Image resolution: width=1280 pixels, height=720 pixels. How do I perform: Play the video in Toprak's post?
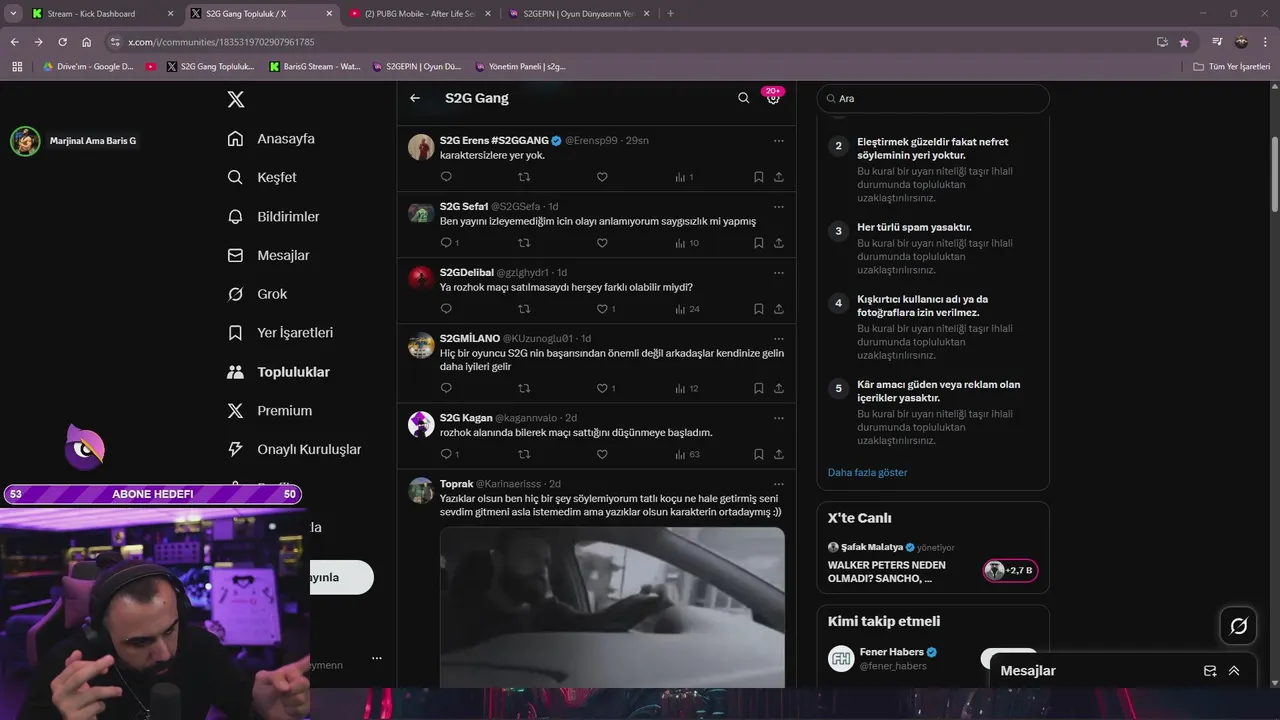pyautogui.click(x=612, y=607)
